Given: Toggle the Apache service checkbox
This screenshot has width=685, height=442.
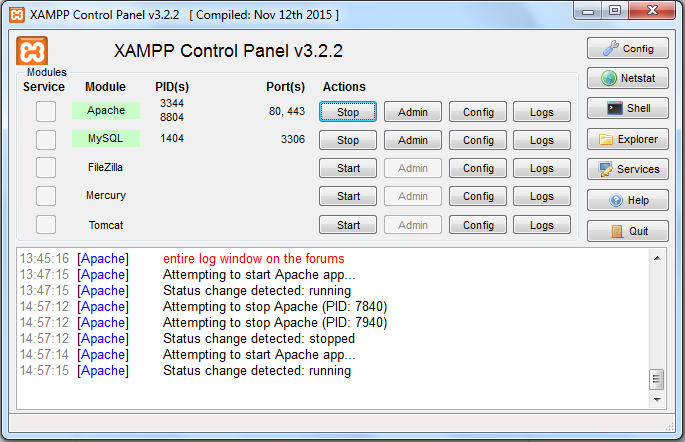Looking at the screenshot, I should click(x=46, y=111).
